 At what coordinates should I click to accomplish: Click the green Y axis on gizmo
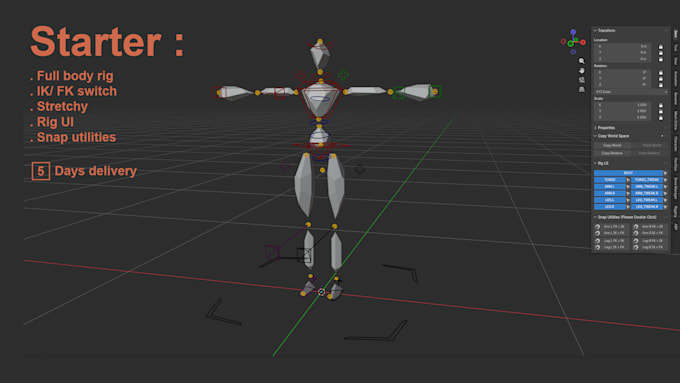(570, 44)
